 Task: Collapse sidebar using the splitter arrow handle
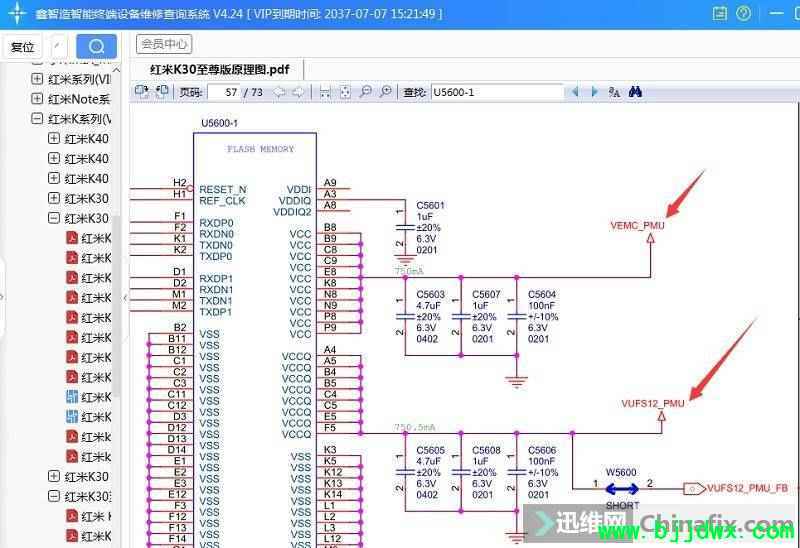pos(125,297)
